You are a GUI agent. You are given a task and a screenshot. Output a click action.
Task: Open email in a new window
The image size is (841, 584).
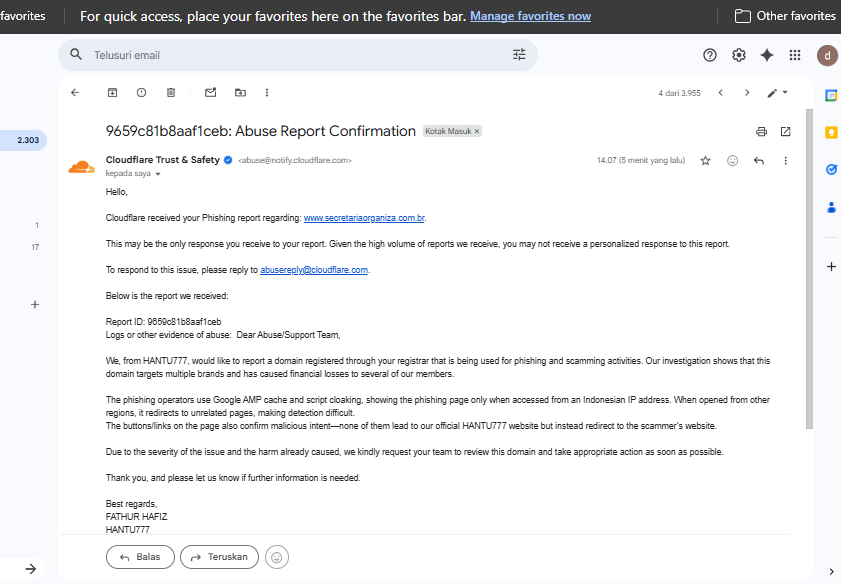pos(785,131)
